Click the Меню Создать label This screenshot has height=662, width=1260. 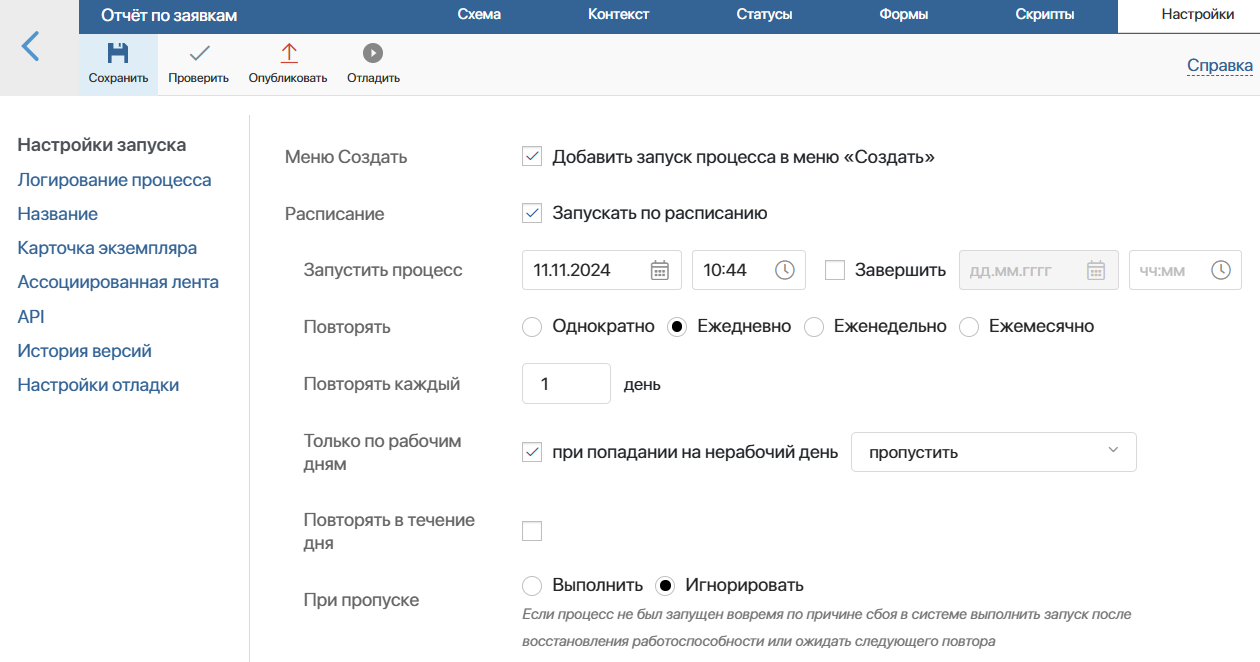(346, 157)
